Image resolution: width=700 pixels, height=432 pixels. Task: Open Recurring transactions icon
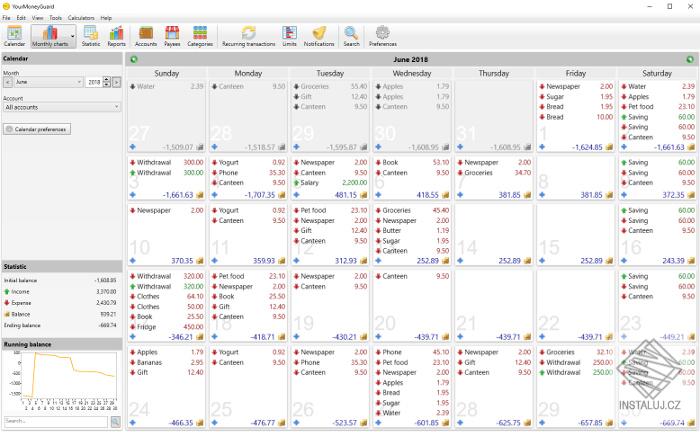[x=249, y=36]
